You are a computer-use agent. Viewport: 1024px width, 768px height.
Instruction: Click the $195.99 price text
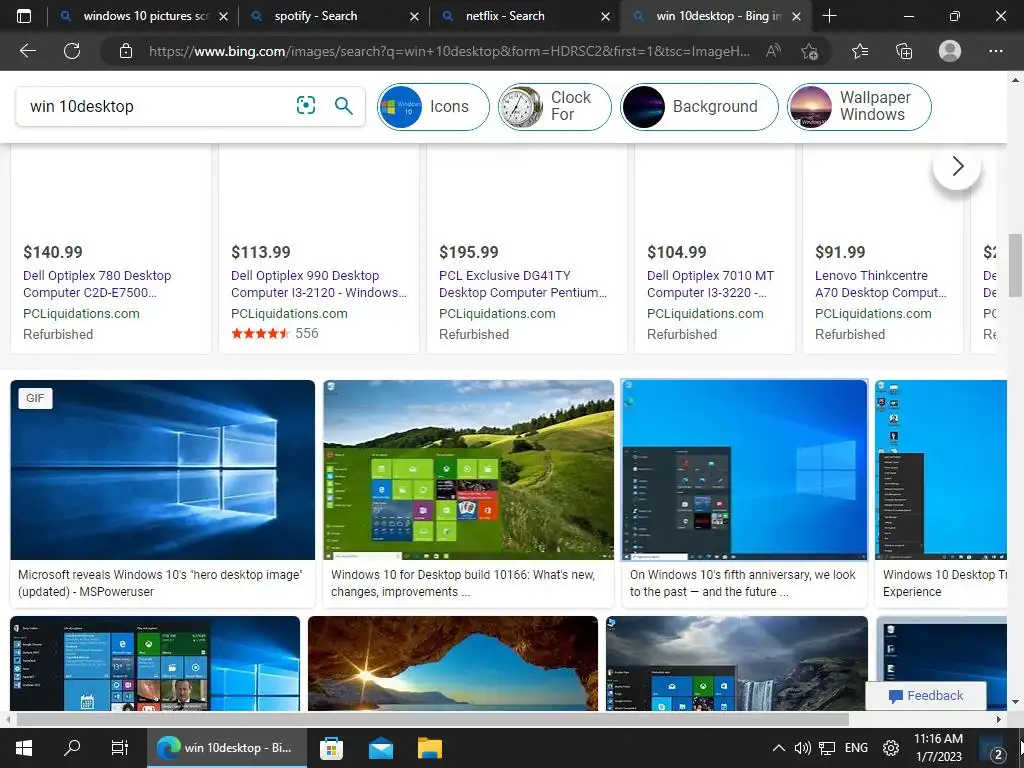469,252
